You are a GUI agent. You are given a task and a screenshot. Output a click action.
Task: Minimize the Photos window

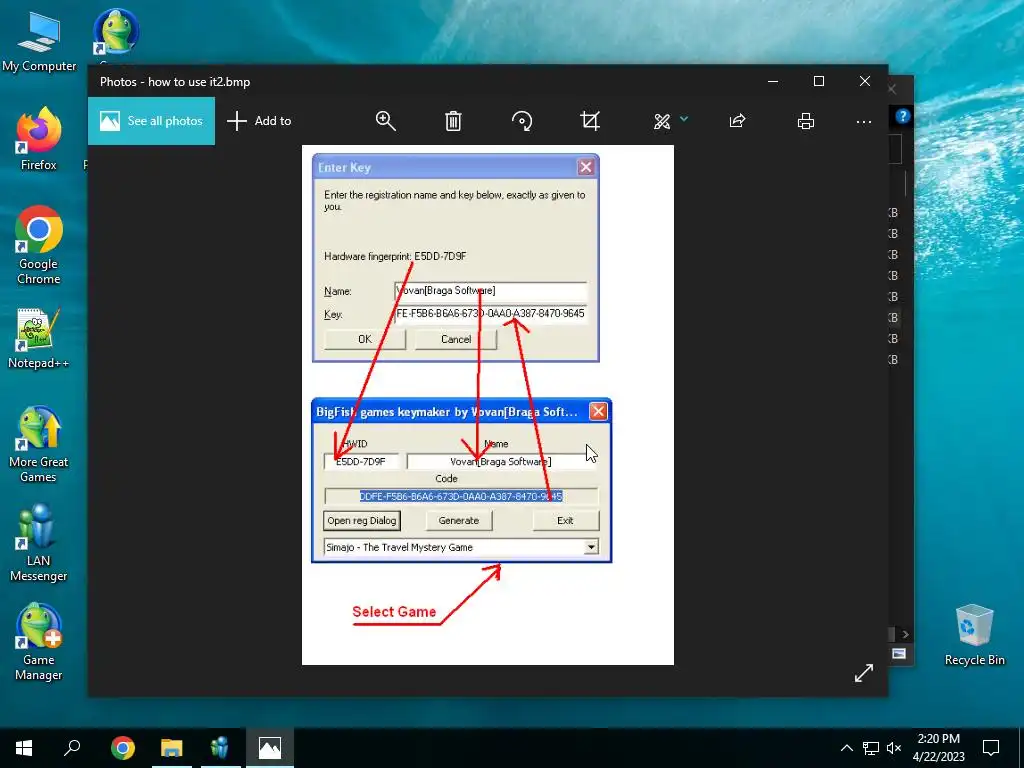773,81
